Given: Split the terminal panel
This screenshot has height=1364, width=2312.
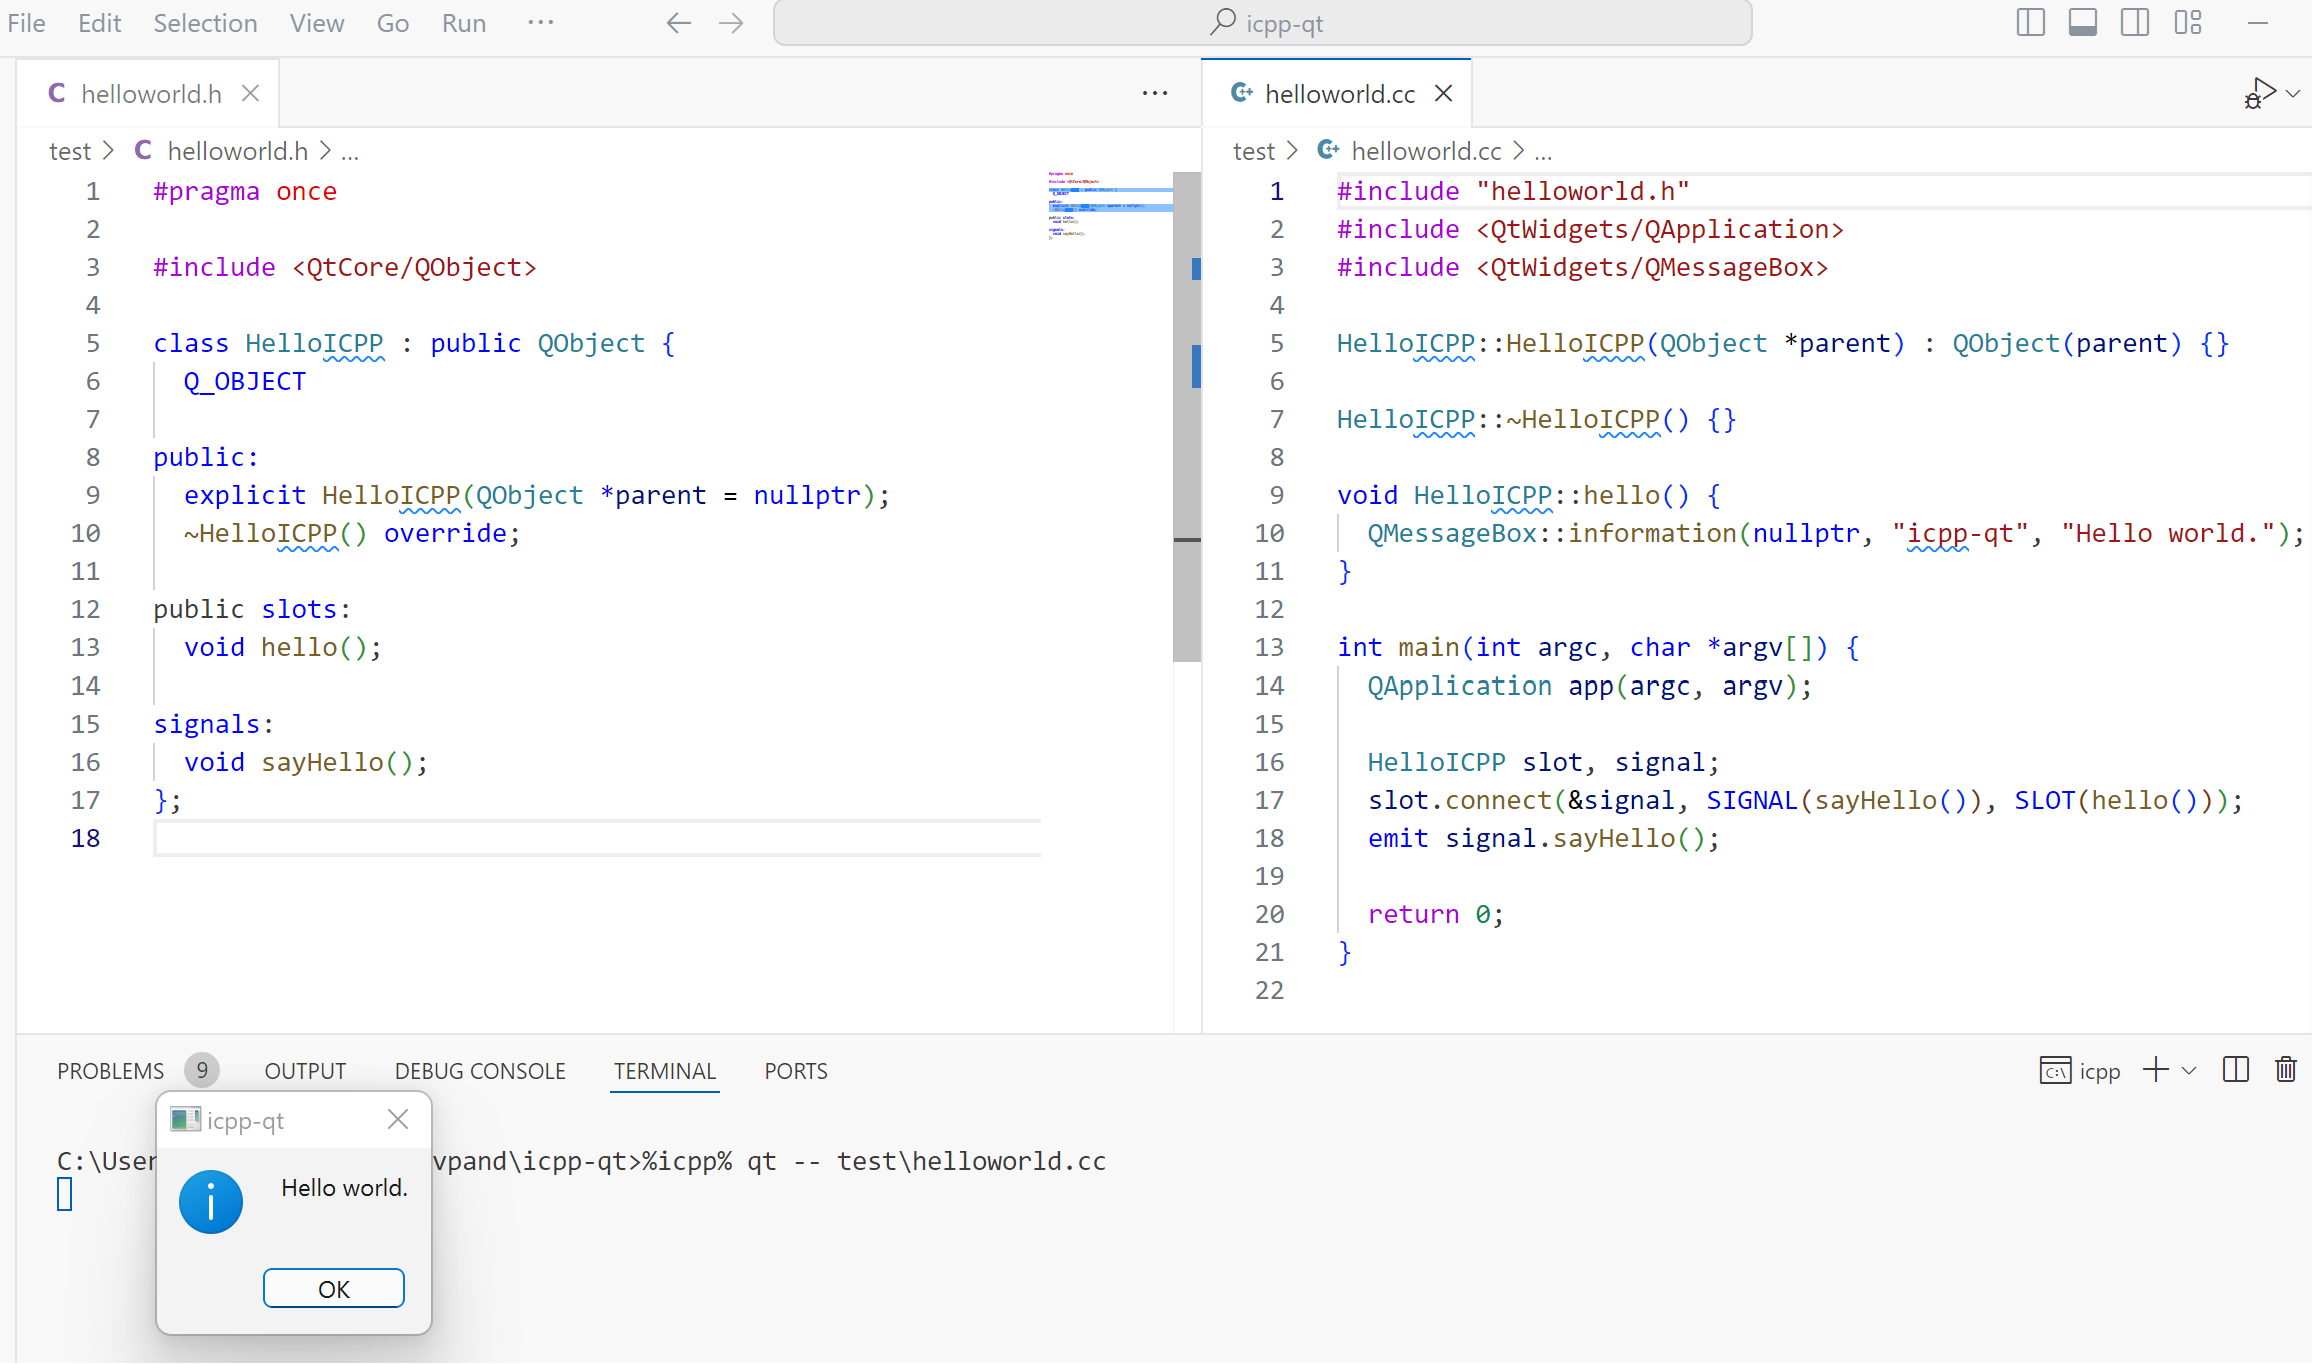Looking at the screenshot, I should [x=2235, y=1070].
